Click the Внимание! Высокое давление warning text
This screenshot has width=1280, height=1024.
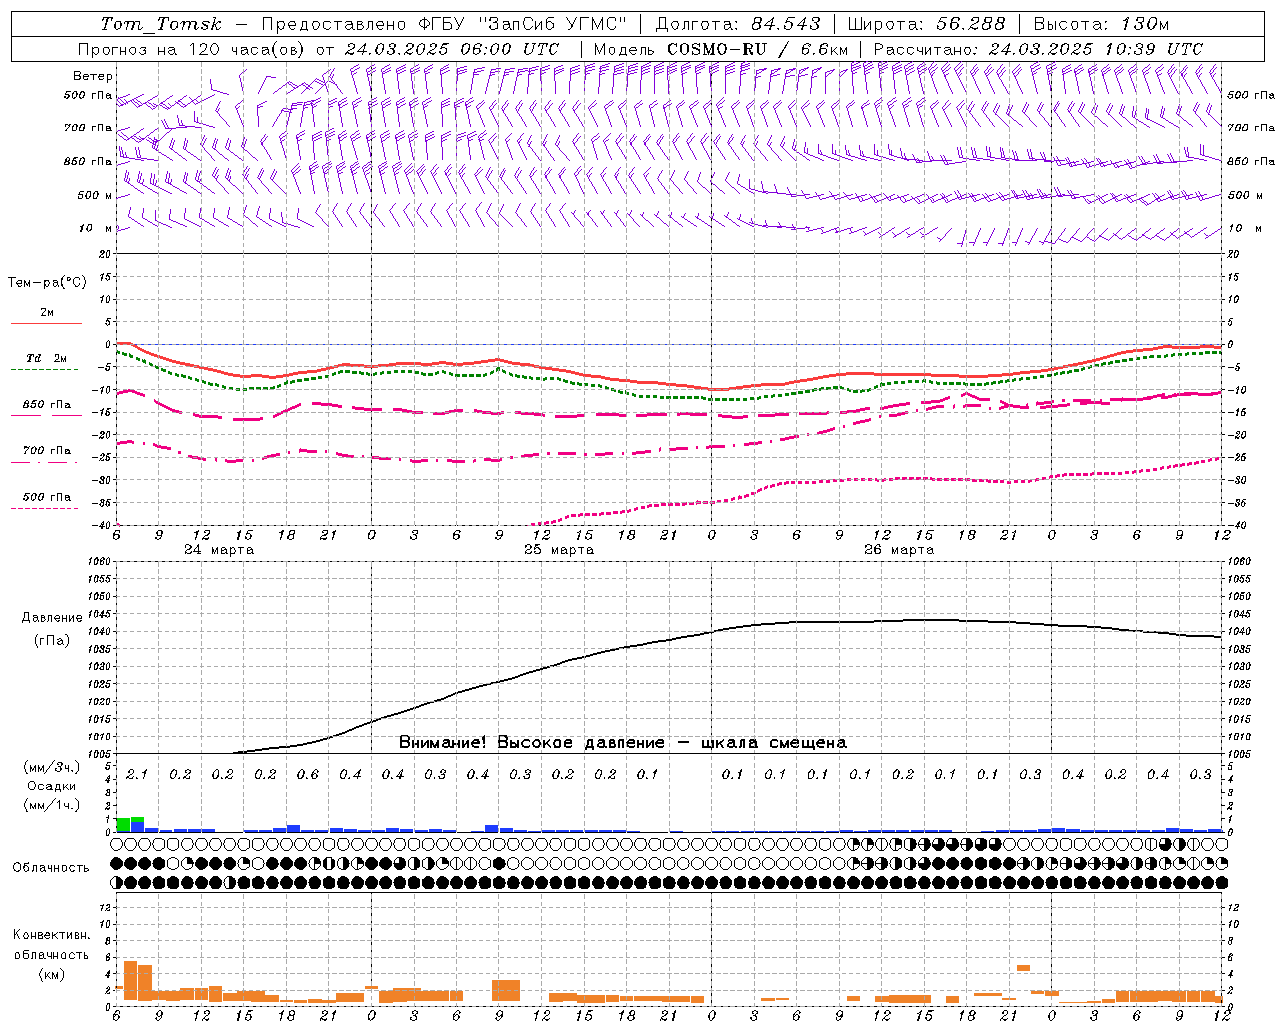click(623, 743)
